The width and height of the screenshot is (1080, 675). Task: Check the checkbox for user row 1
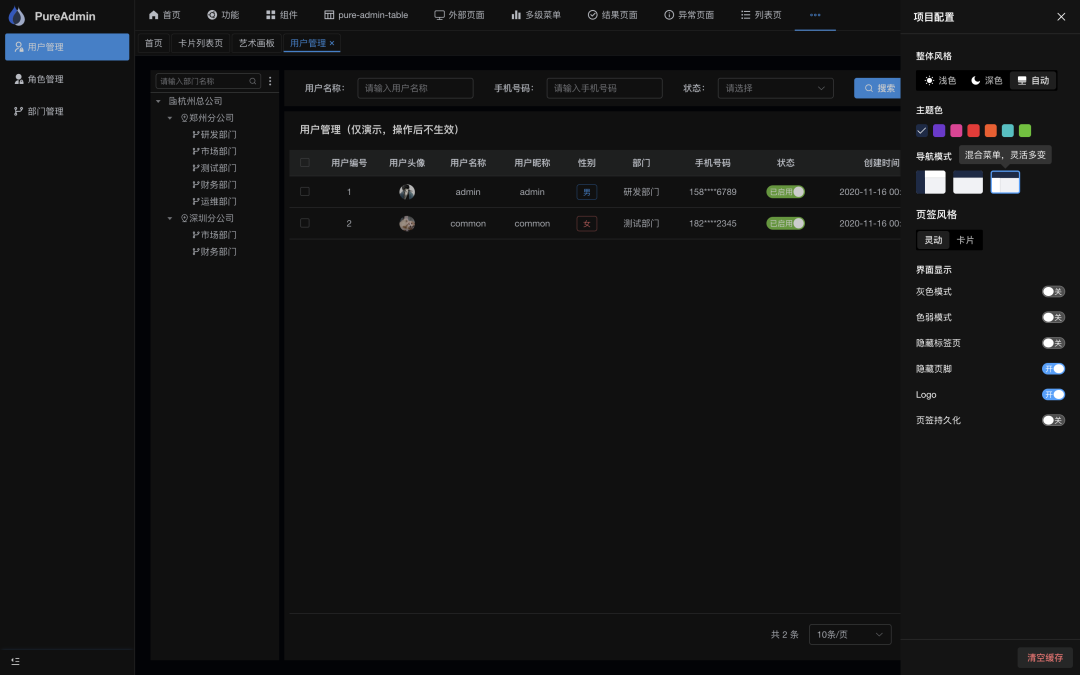pos(305,192)
